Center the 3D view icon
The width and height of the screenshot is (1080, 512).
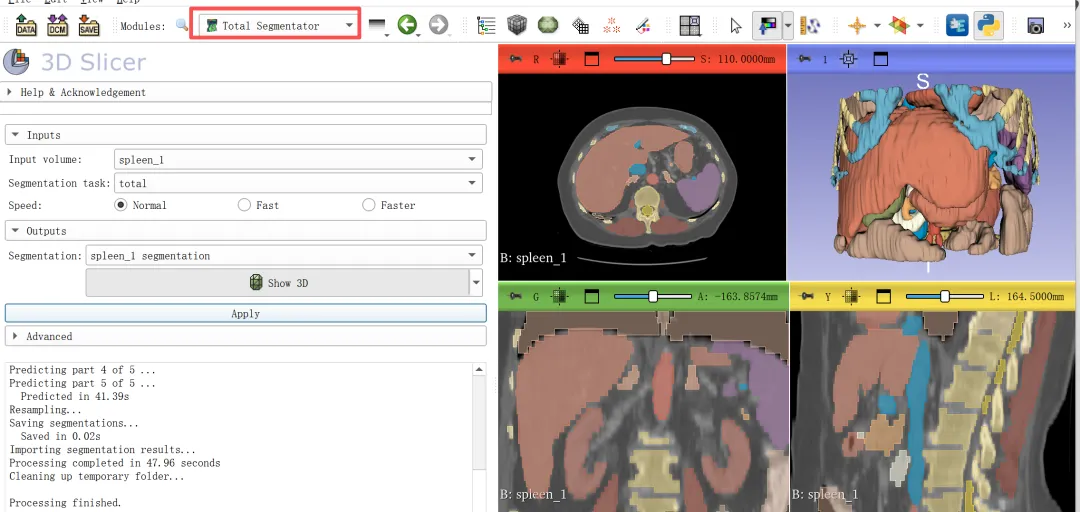point(849,59)
